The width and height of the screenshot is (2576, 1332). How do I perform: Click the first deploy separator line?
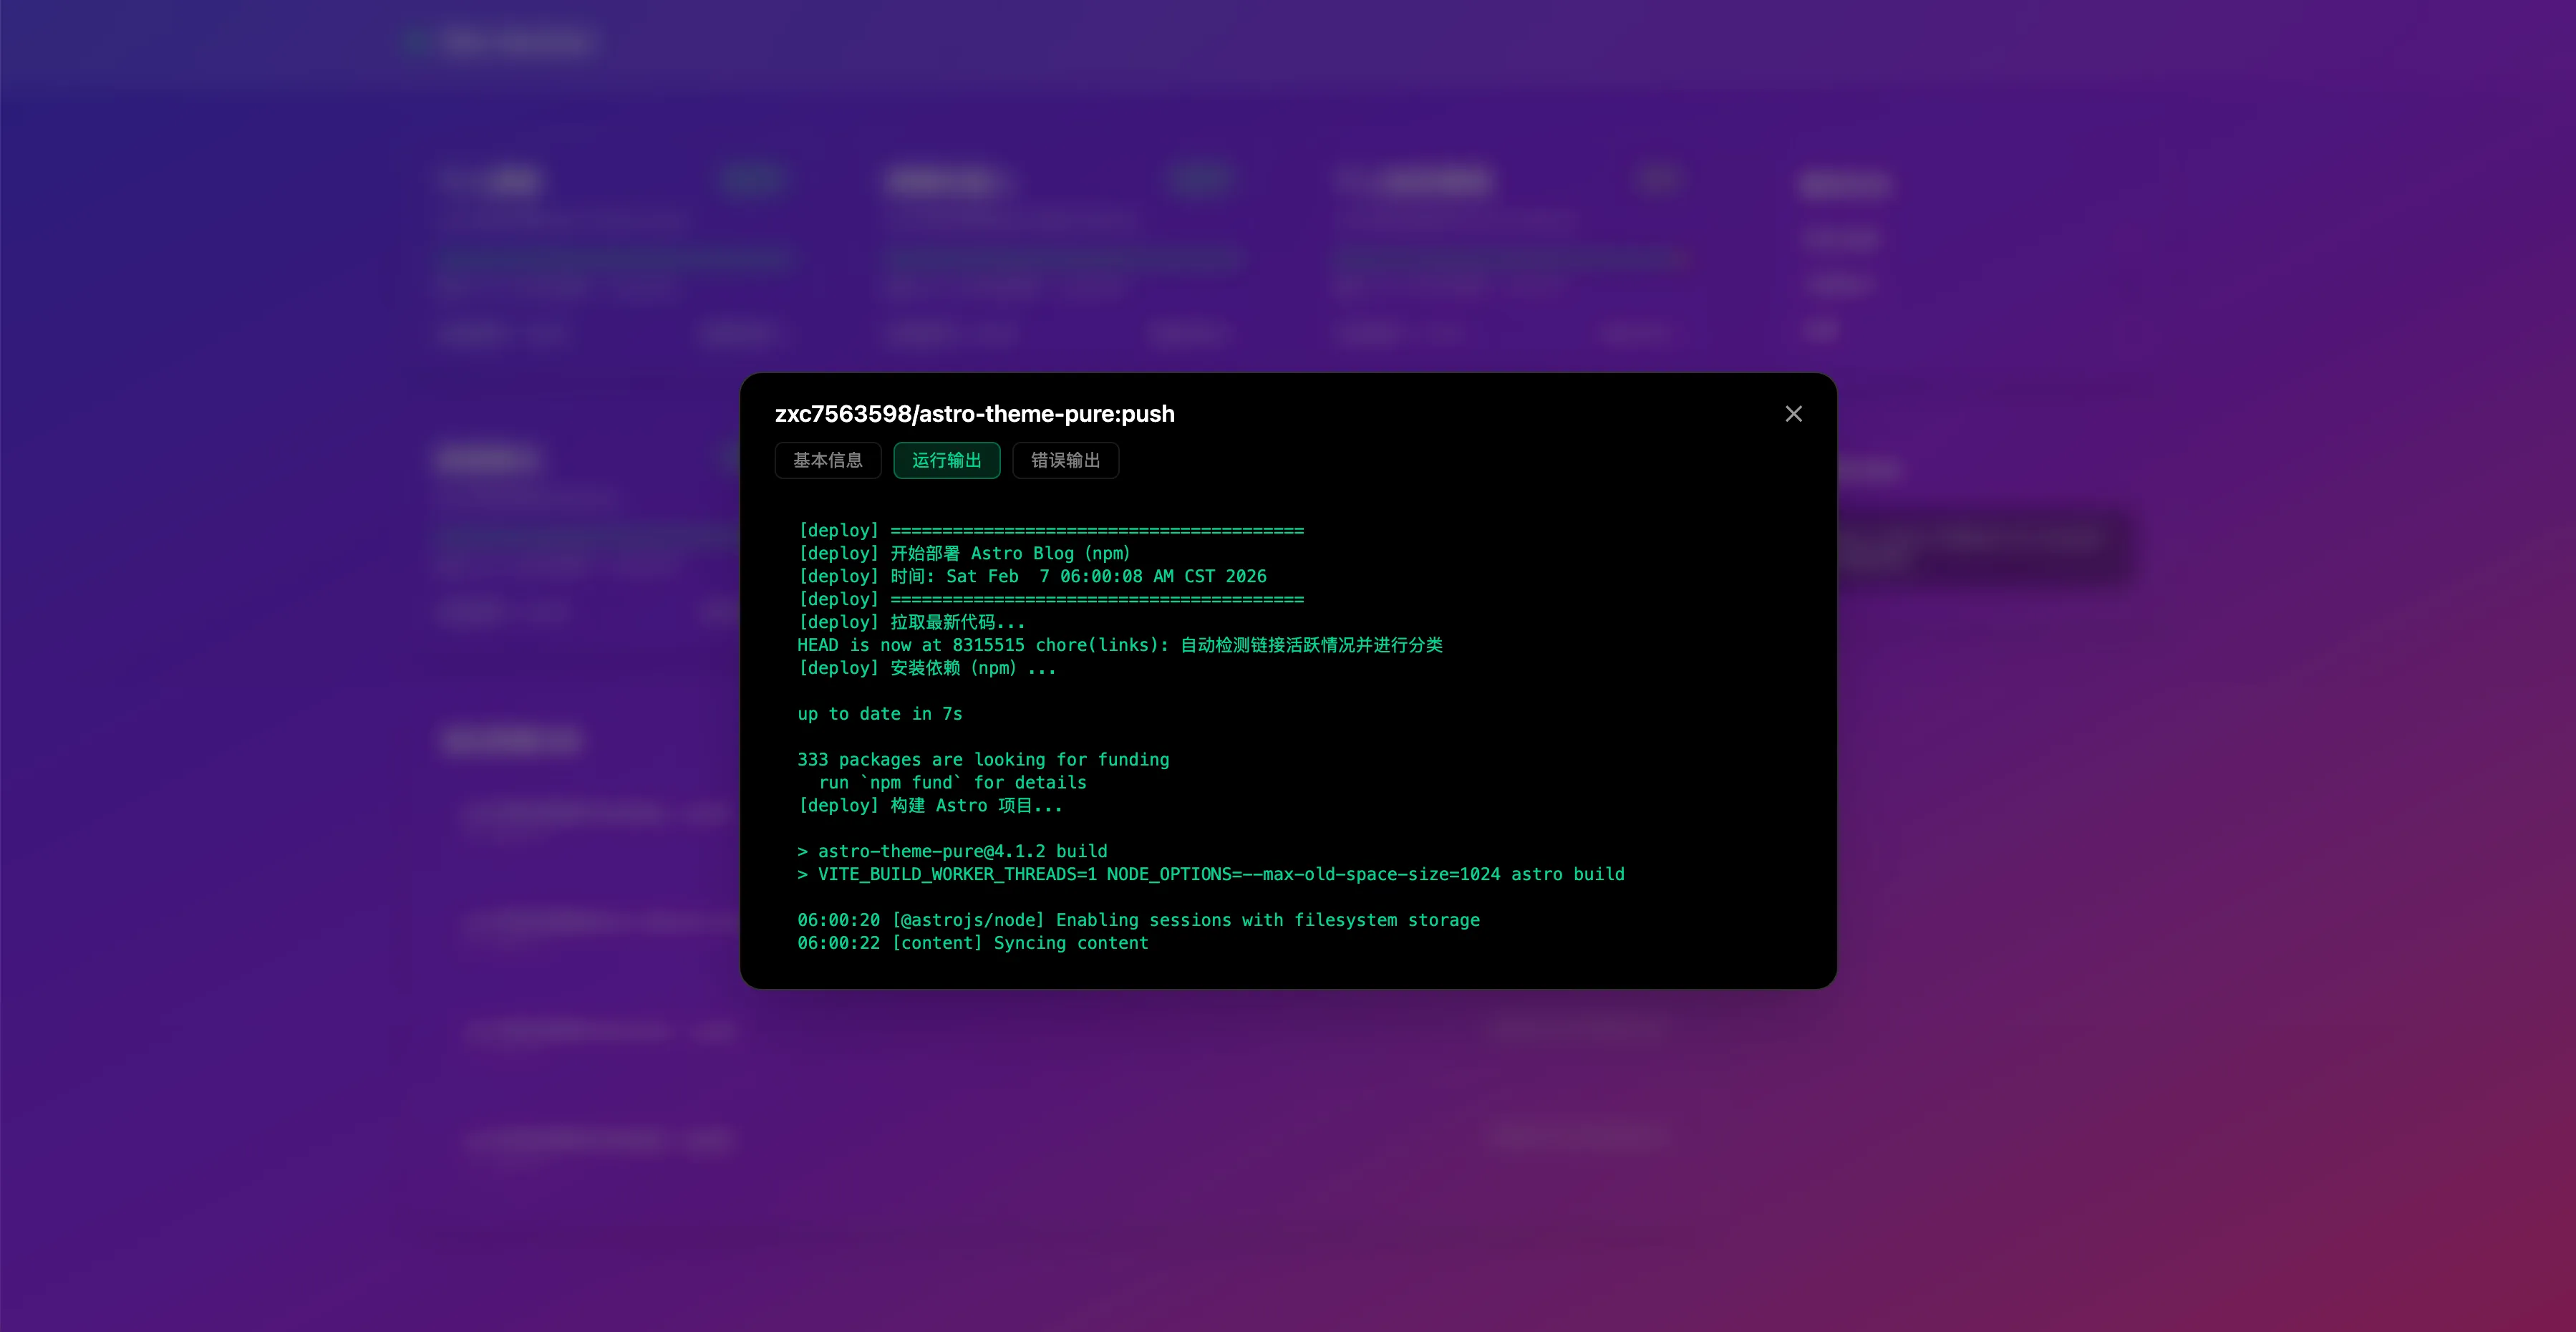(x=1050, y=531)
